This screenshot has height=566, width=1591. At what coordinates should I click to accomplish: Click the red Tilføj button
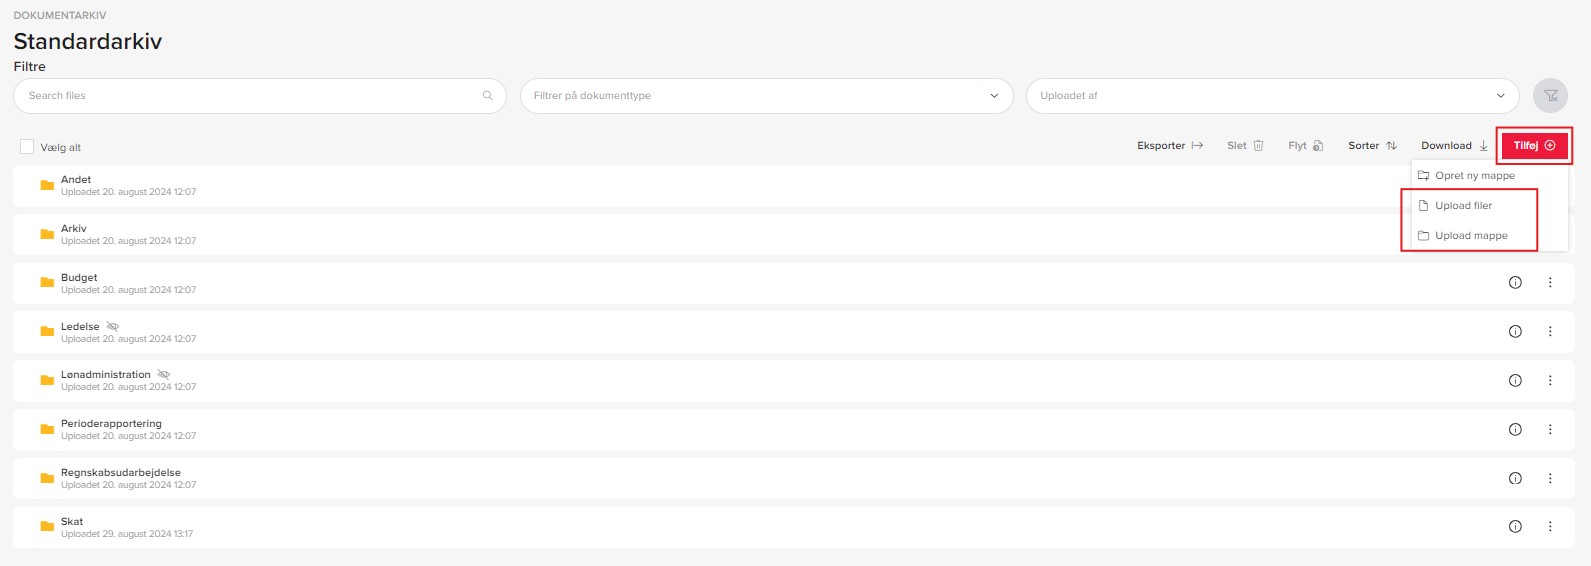click(x=1534, y=146)
